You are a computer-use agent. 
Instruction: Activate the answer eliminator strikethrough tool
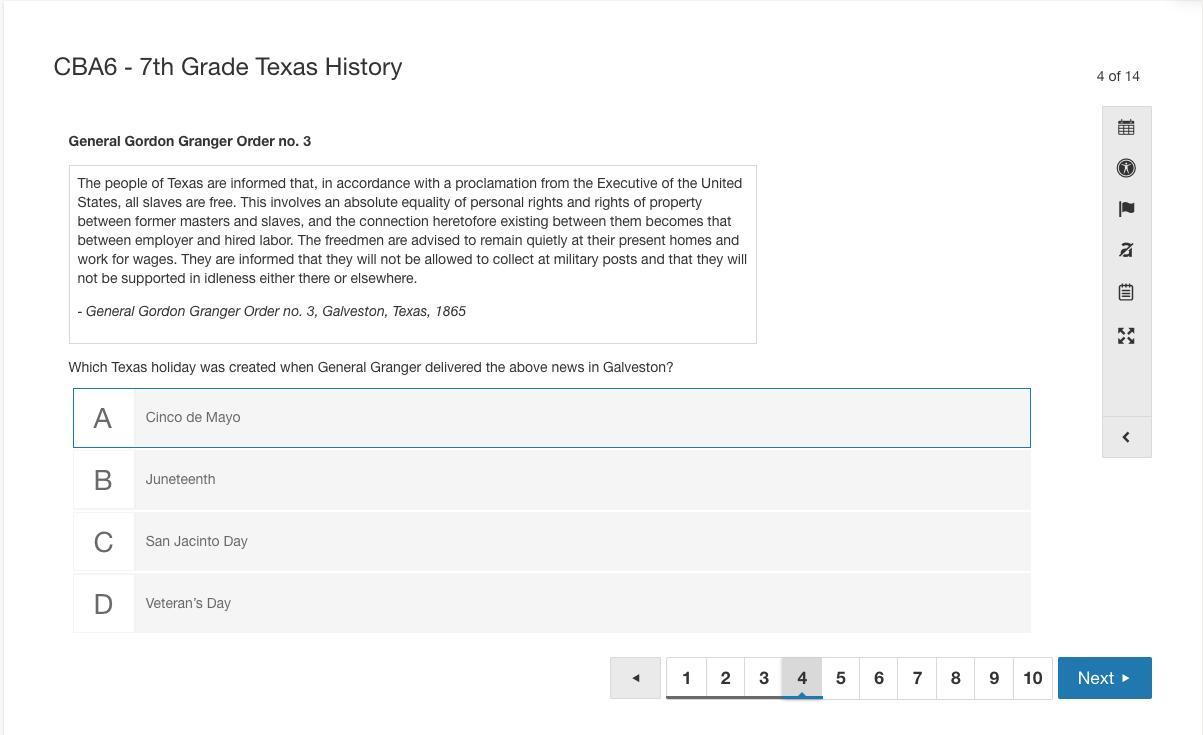tap(1126, 250)
